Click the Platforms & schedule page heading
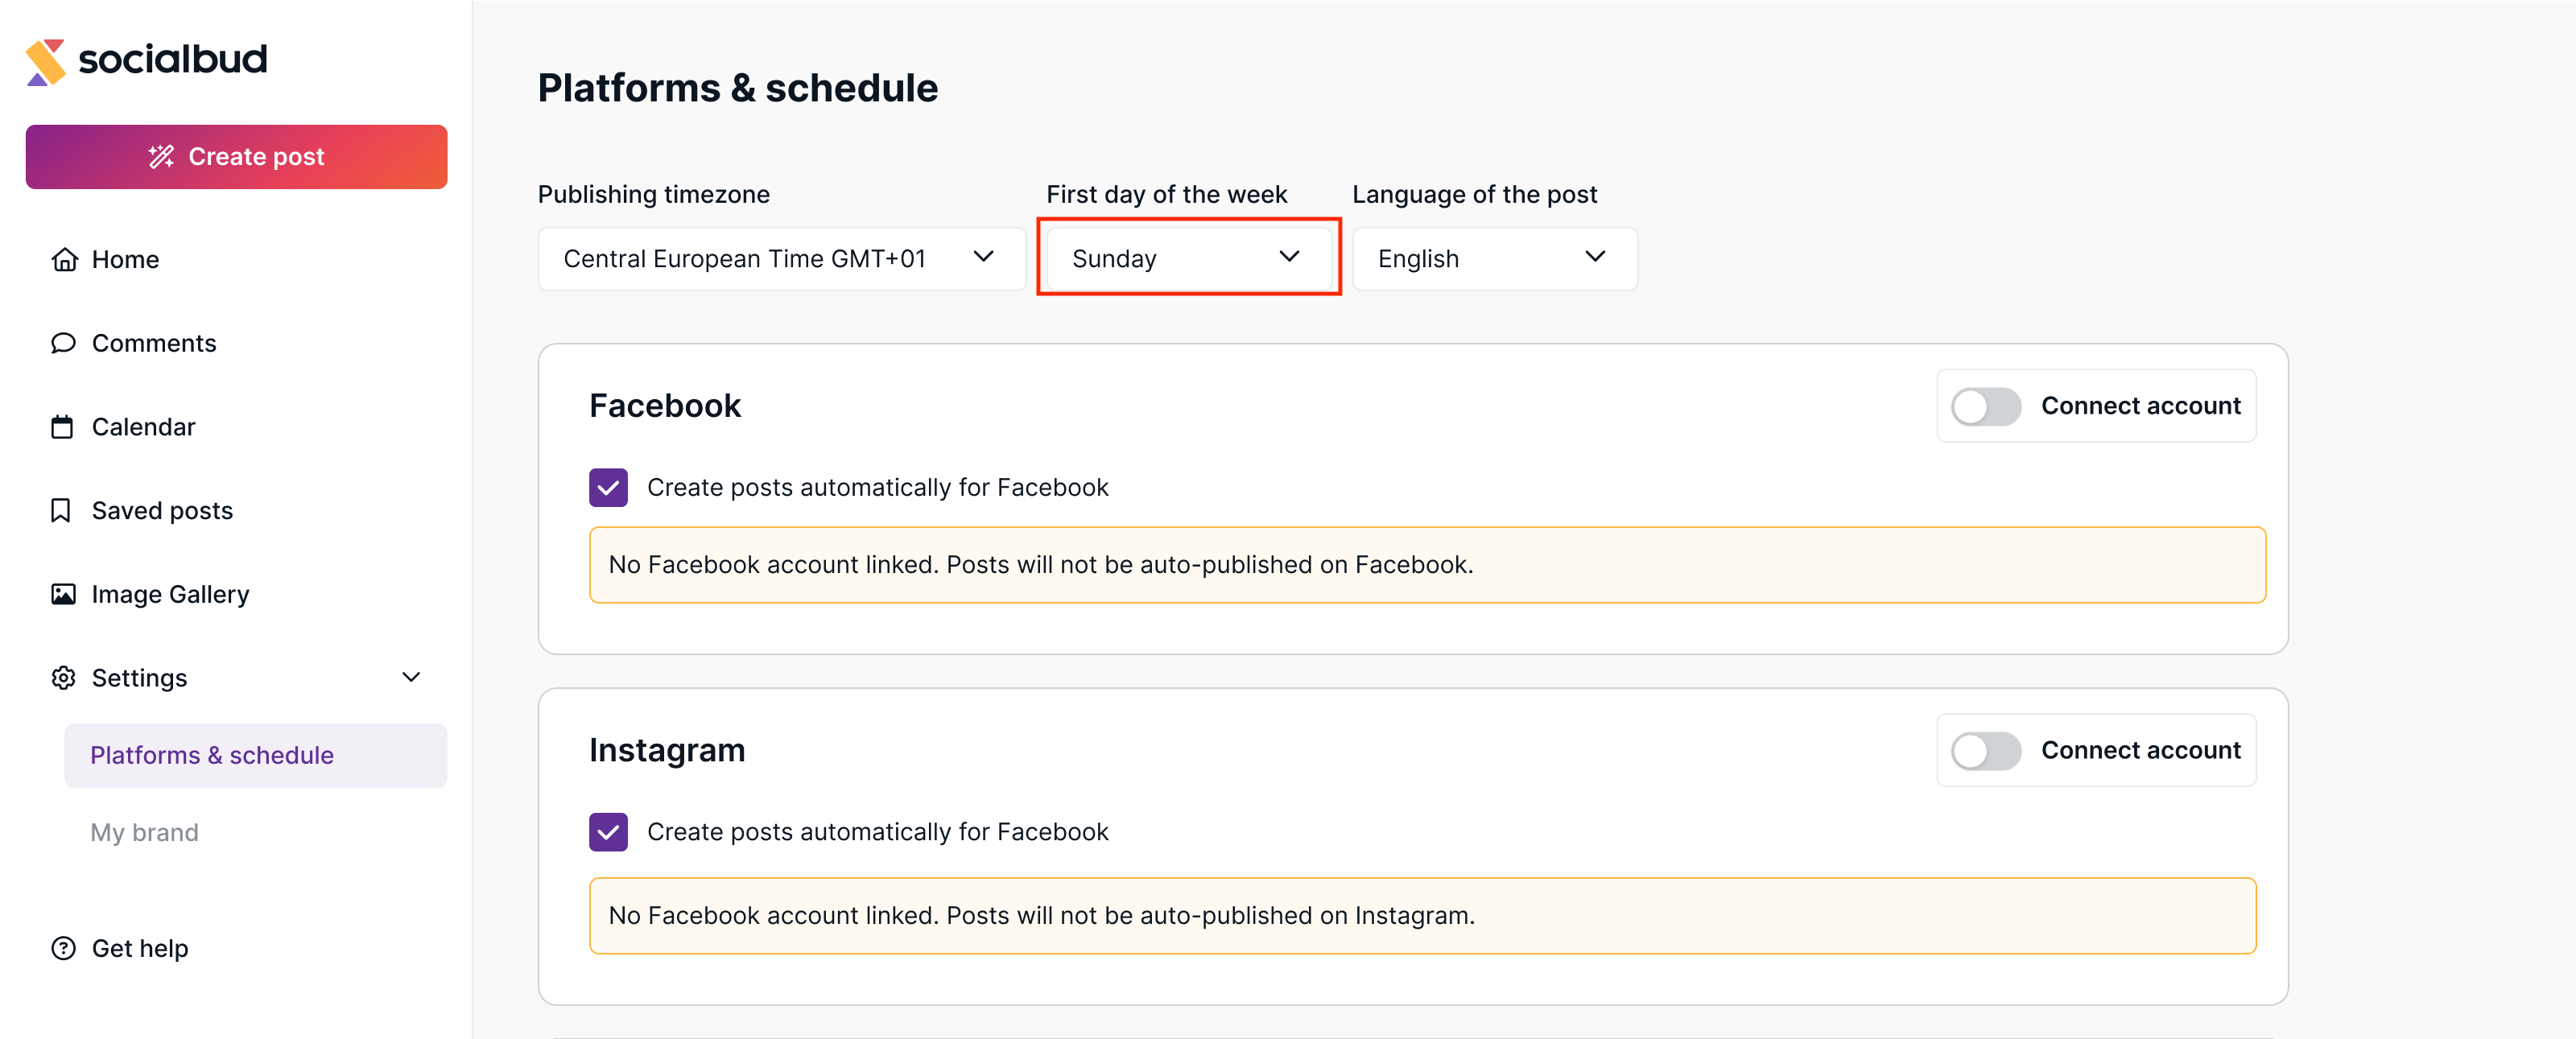Screen dimensions: 2576x1039 point(738,88)
